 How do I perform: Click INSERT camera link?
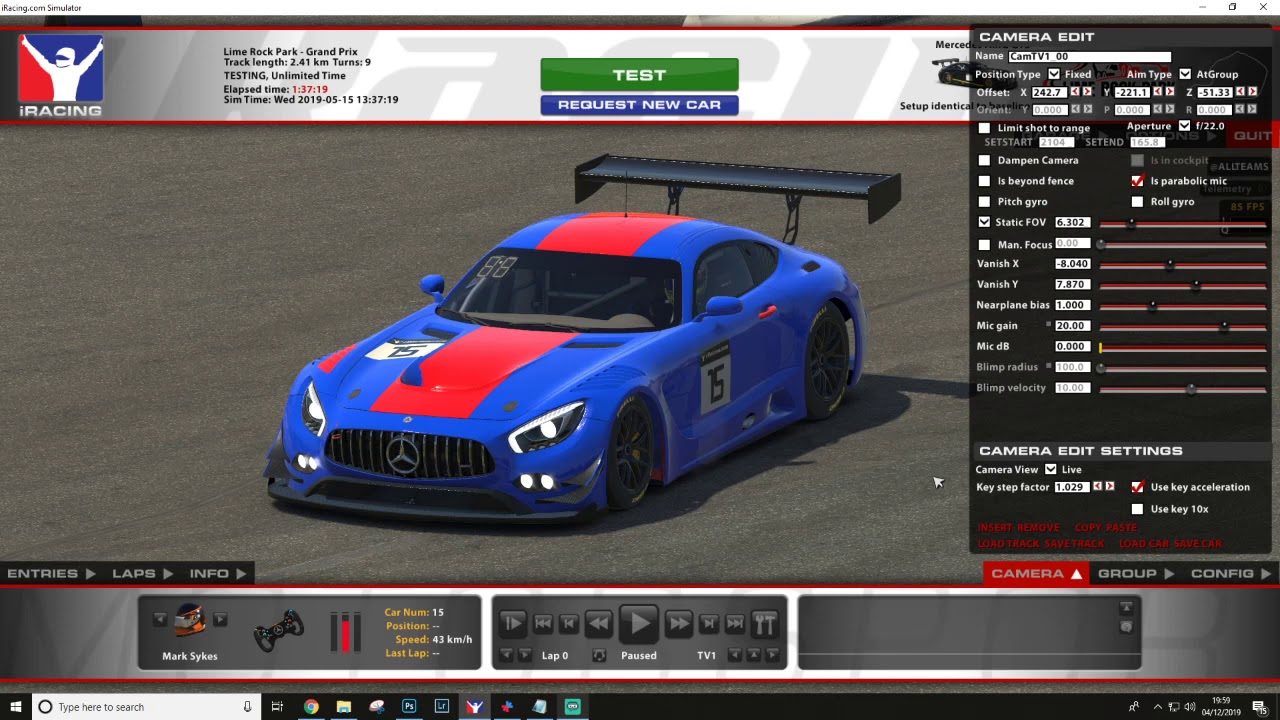tap(995, 527)
